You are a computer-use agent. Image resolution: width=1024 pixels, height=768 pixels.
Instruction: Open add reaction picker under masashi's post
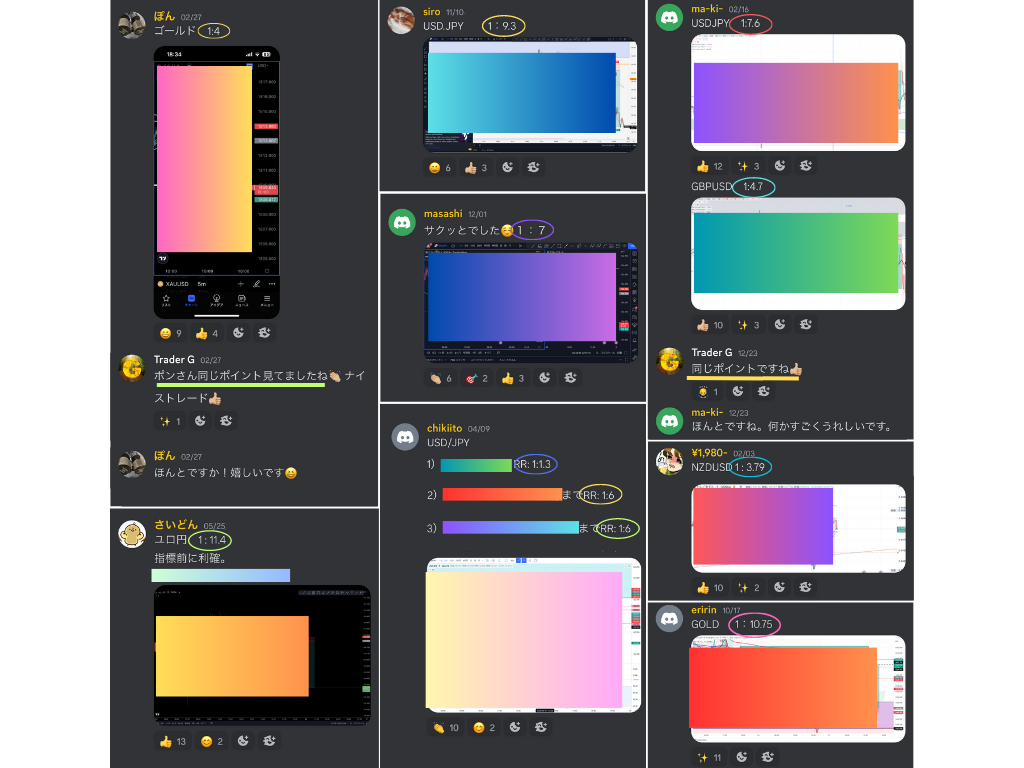[x=545, y=379]
